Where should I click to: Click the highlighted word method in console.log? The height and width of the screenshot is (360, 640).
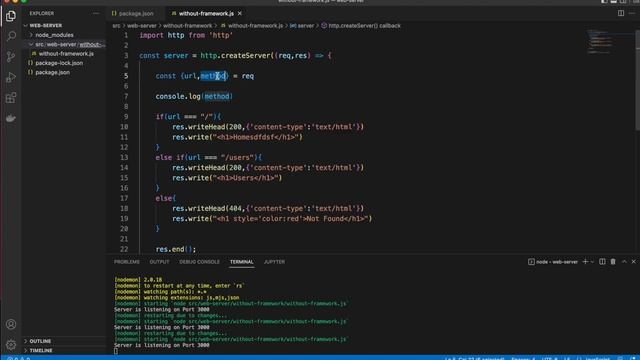coord(217,96)
